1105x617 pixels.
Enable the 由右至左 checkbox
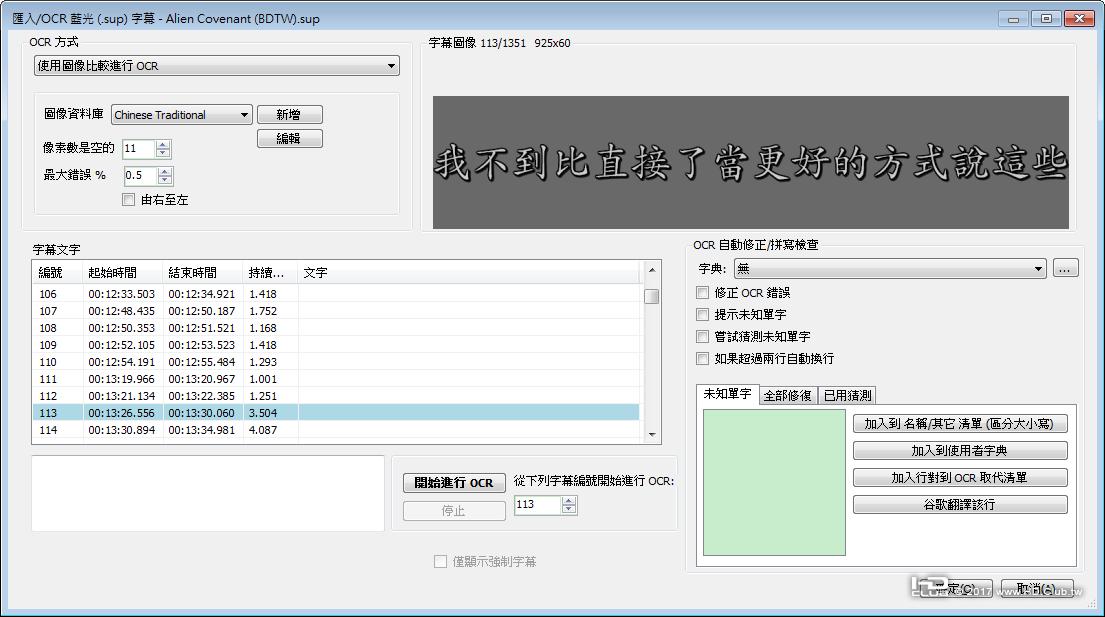click(128, 200)
